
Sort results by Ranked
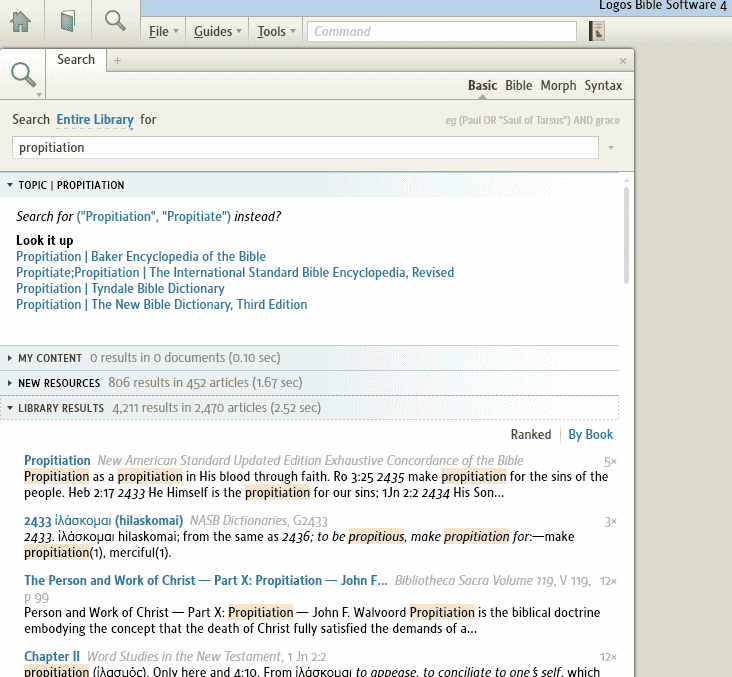coord(531,435)
